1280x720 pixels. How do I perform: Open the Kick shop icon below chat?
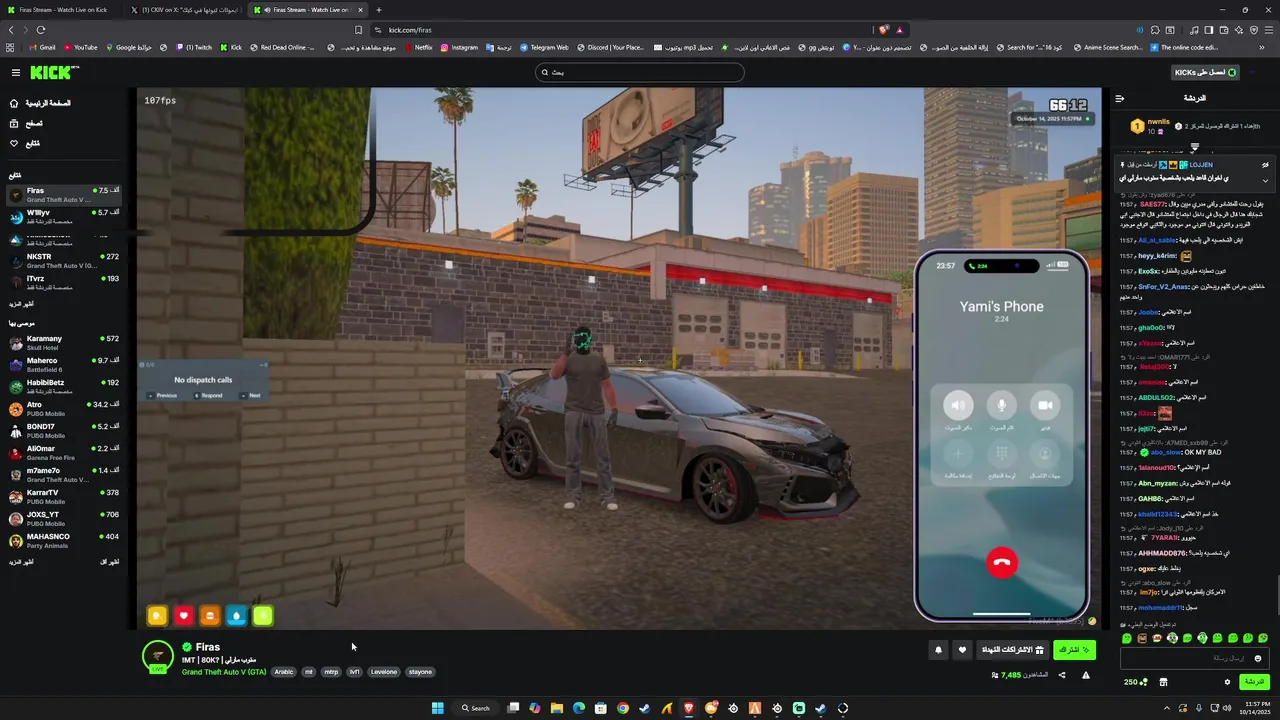[1163, 682]
